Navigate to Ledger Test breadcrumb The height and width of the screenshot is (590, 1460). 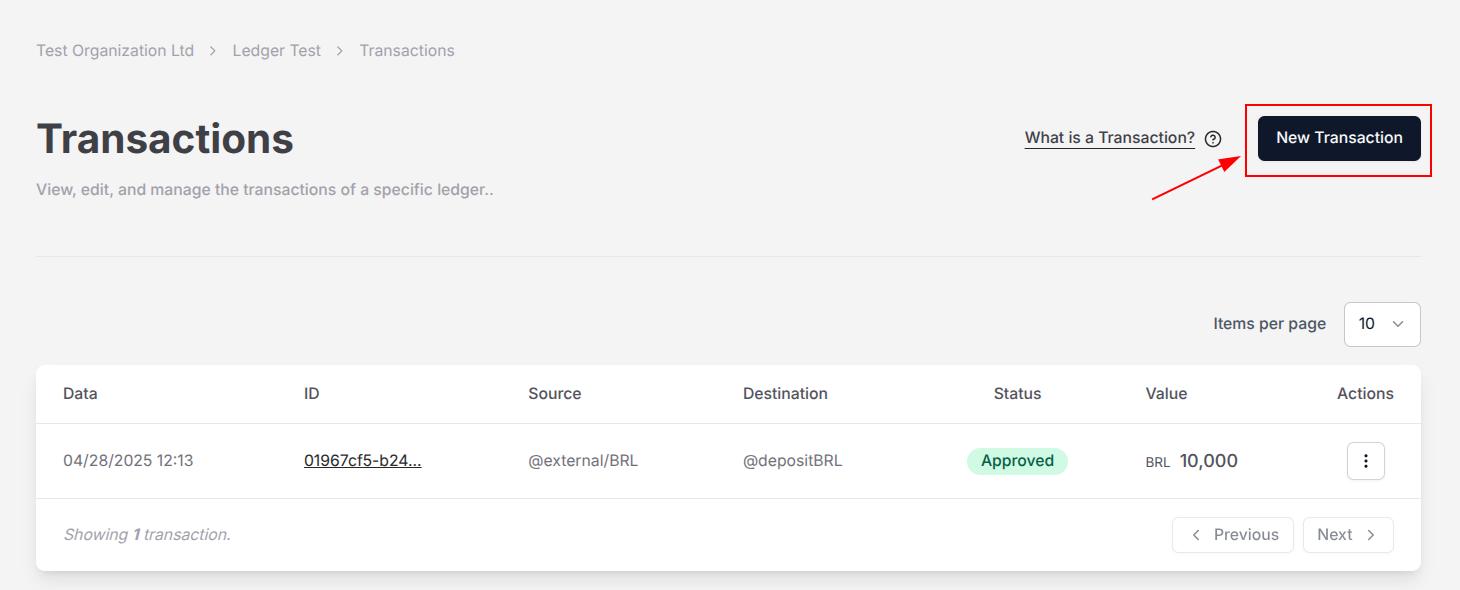click(x=277, y=50)
